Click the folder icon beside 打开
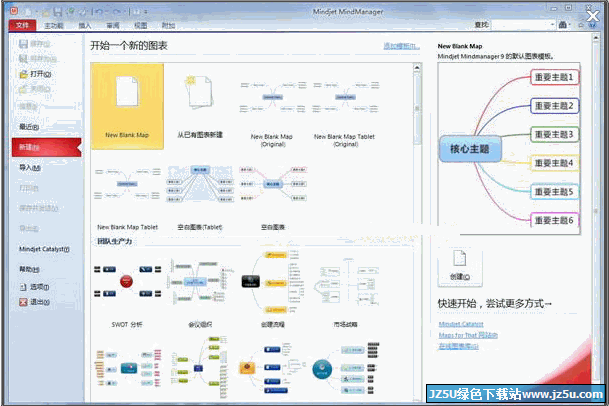 pyautogui.click(x=23, y=74)
